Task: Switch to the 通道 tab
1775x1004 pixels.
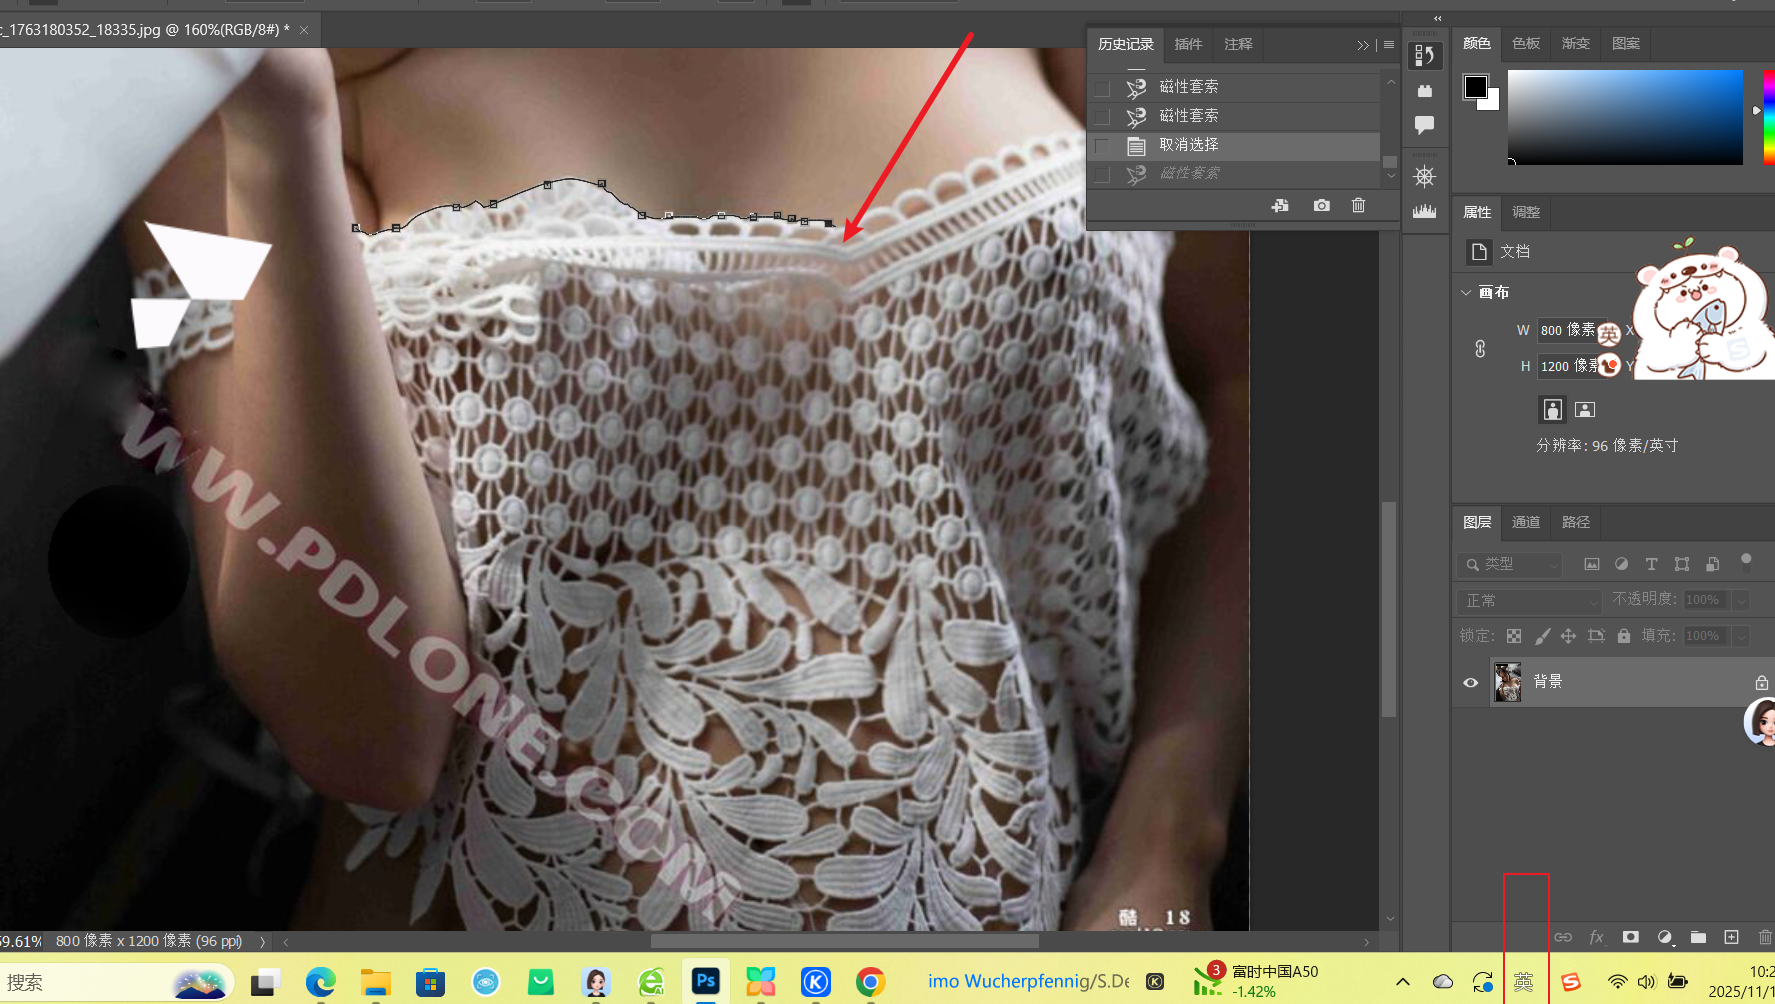Action: click(1526, 522)
